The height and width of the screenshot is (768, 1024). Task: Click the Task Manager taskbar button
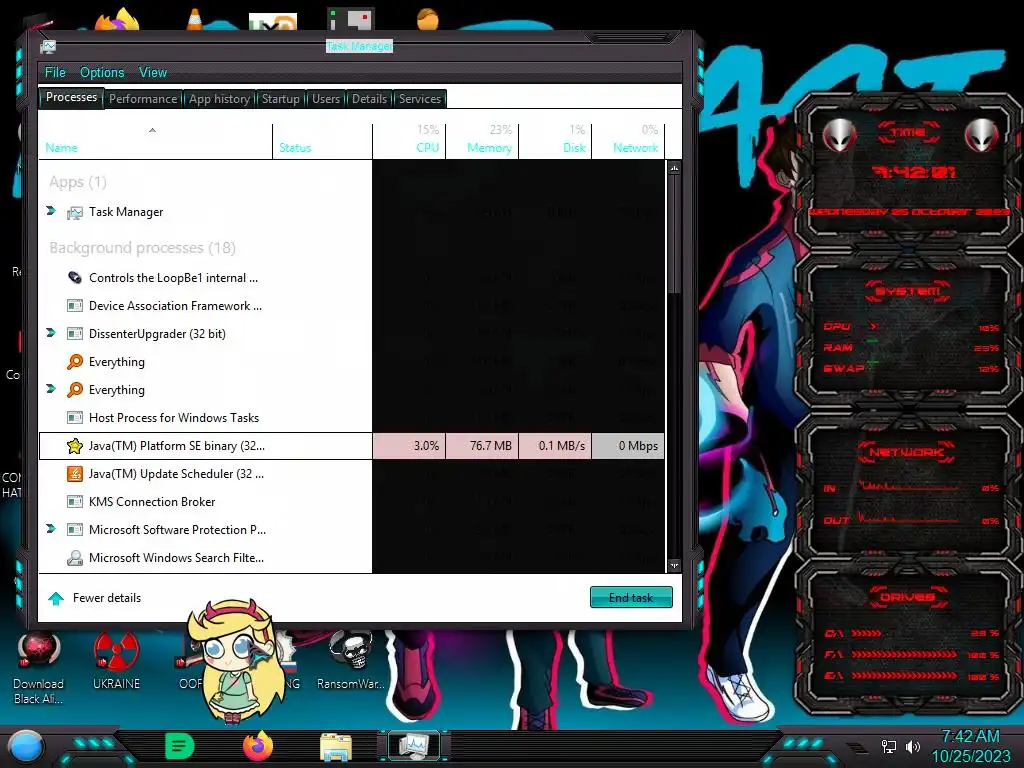tap(414, 746)
